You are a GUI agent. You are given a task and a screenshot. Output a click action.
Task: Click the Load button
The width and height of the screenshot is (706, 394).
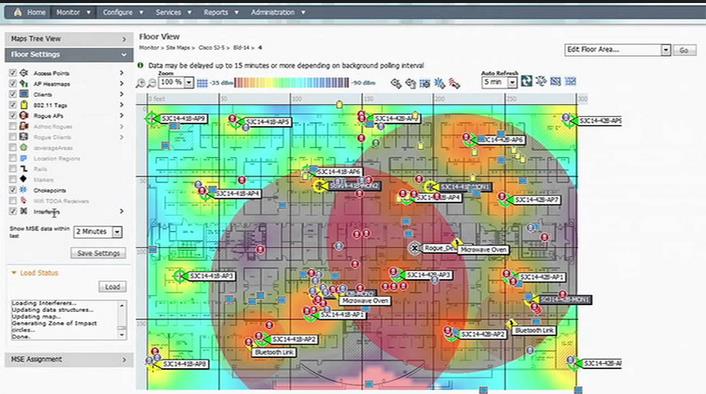point(113,287)
